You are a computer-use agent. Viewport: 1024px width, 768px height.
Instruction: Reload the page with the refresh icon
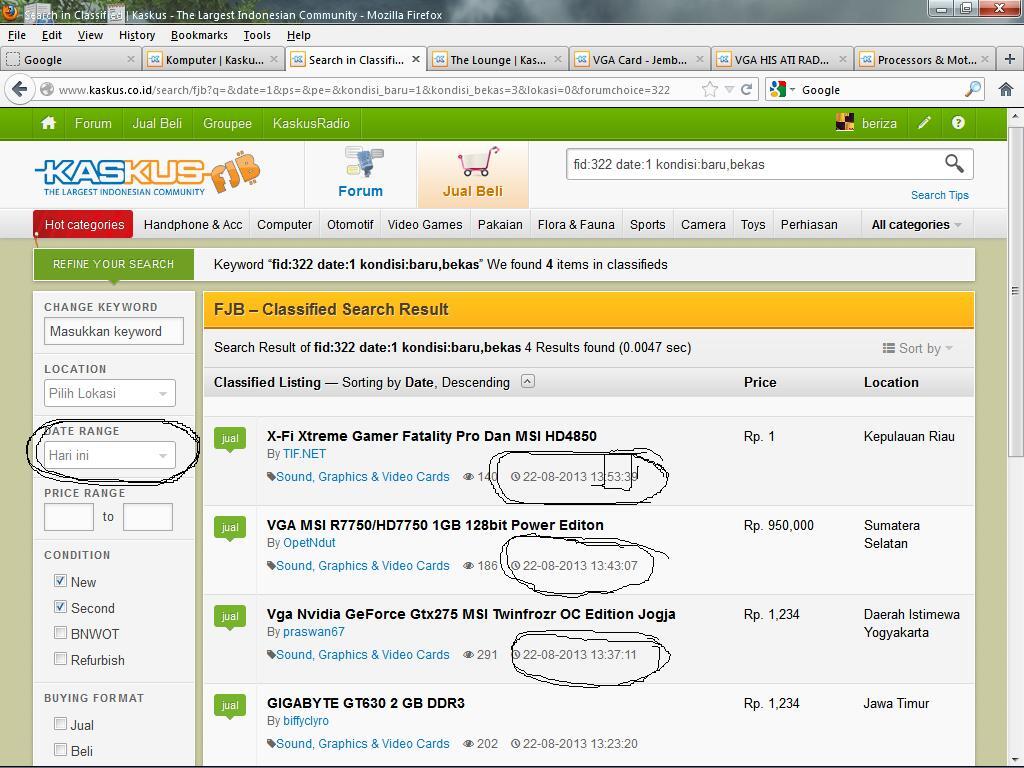[746, 89]
